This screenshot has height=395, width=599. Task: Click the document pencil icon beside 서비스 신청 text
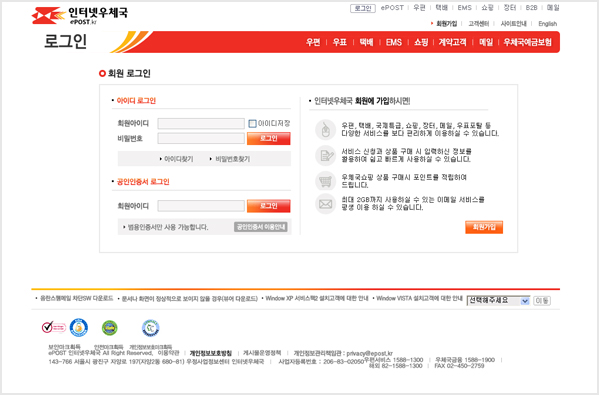pyautogui.click(x=325, y=155)
